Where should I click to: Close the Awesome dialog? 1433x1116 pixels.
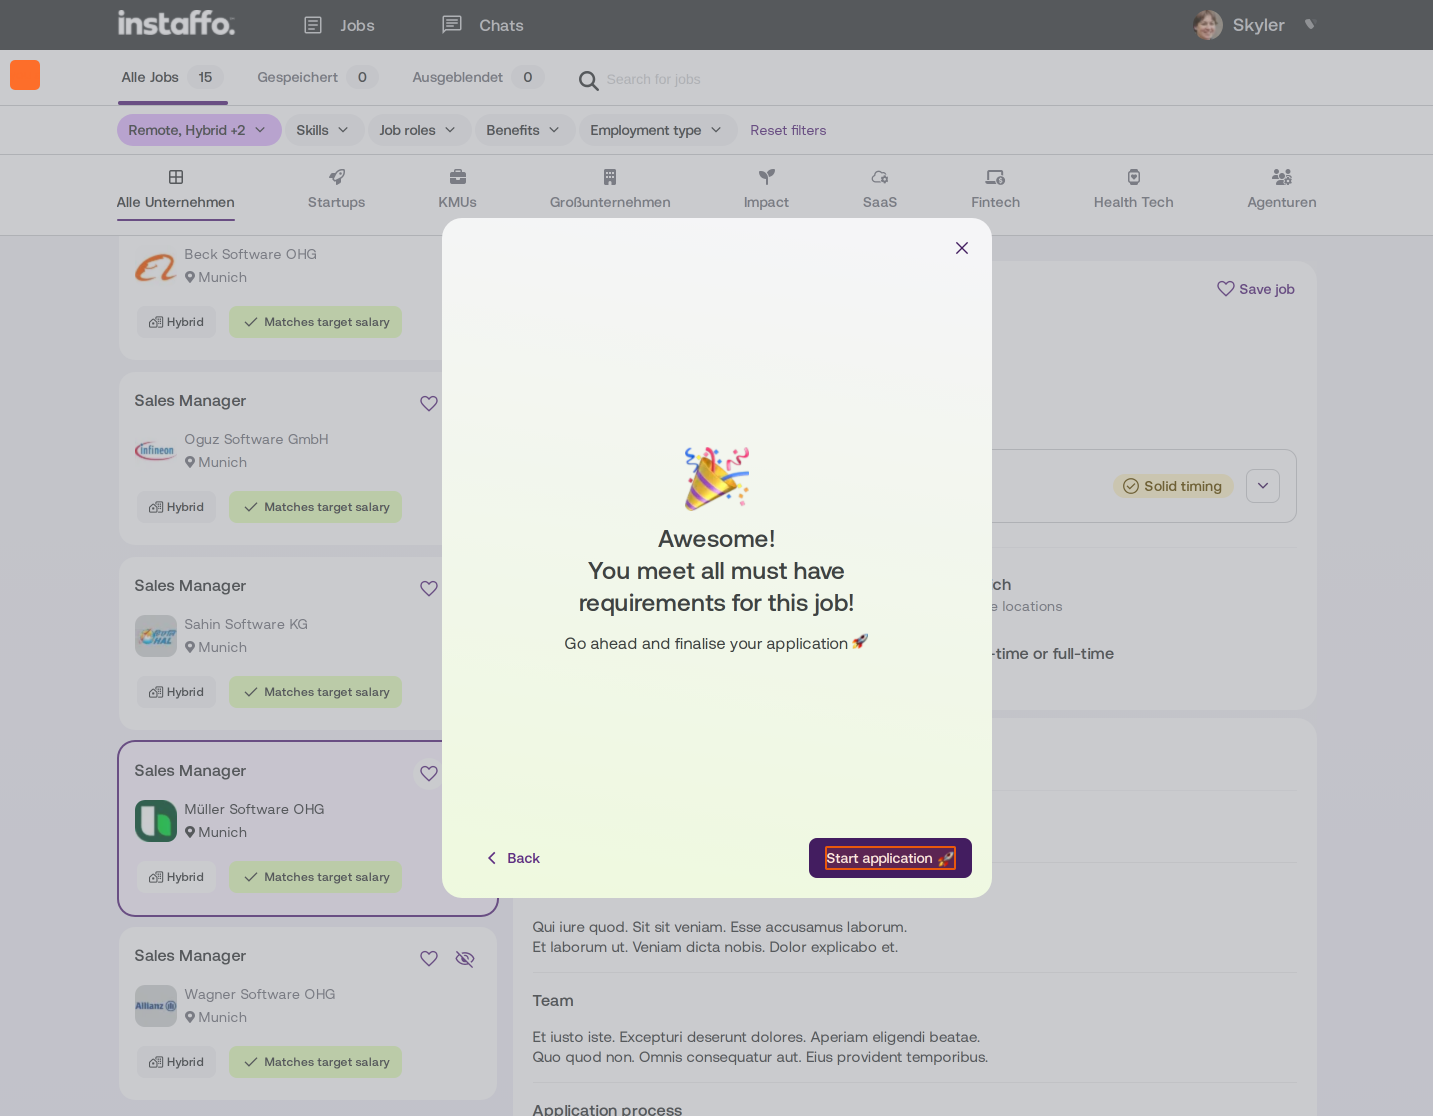(962, 248)
